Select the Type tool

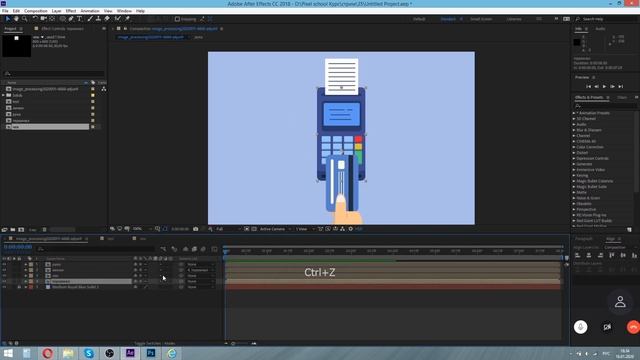point(80,19)
